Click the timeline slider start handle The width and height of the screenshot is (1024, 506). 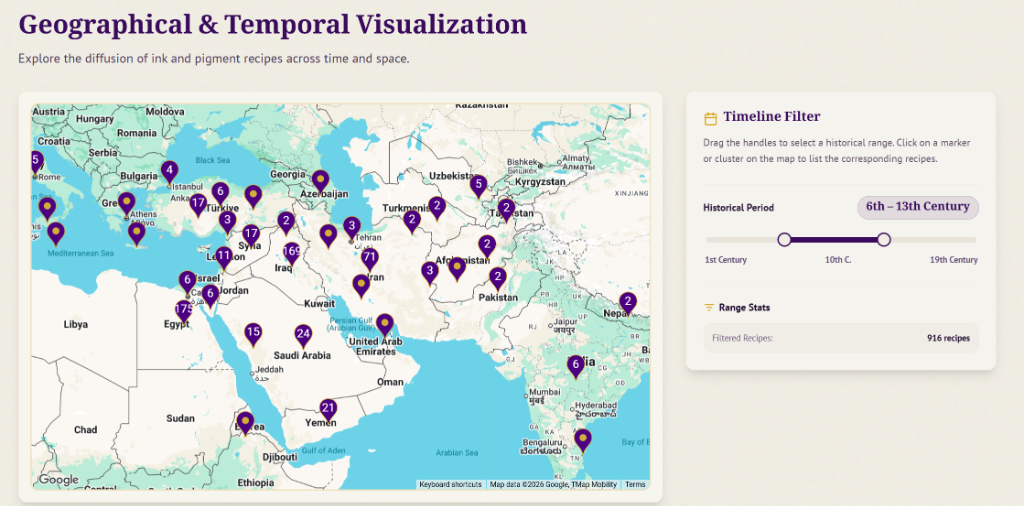point(784,240)
